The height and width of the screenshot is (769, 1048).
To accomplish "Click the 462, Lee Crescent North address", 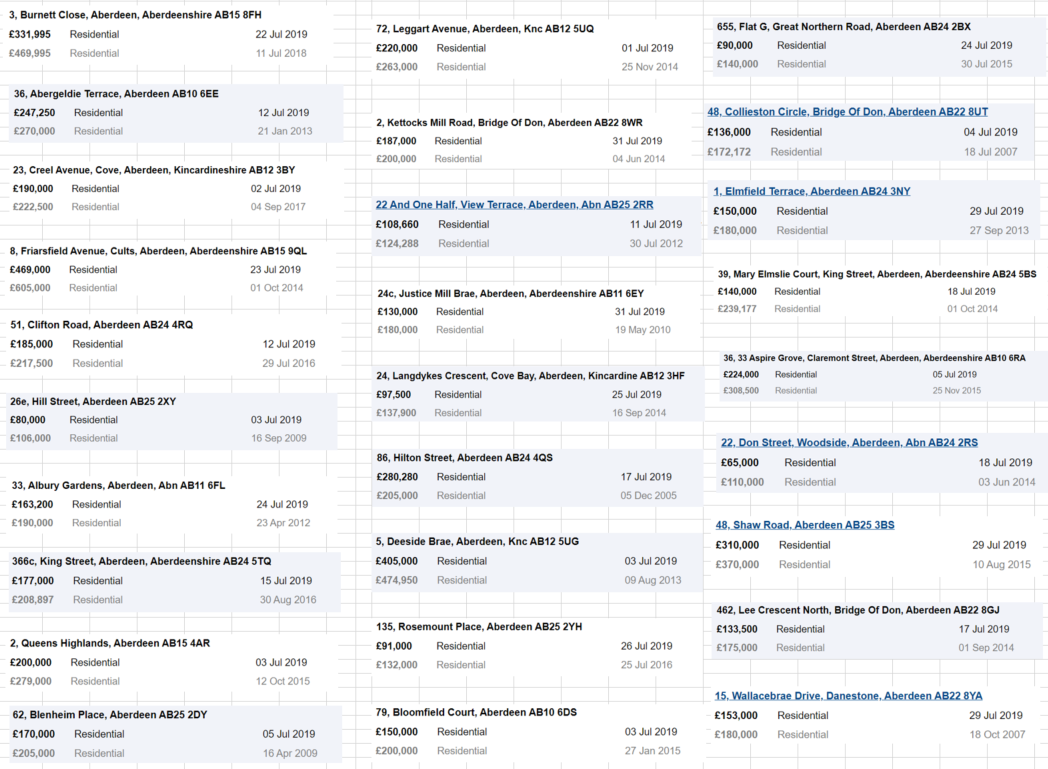I will (x=858, y=610).
